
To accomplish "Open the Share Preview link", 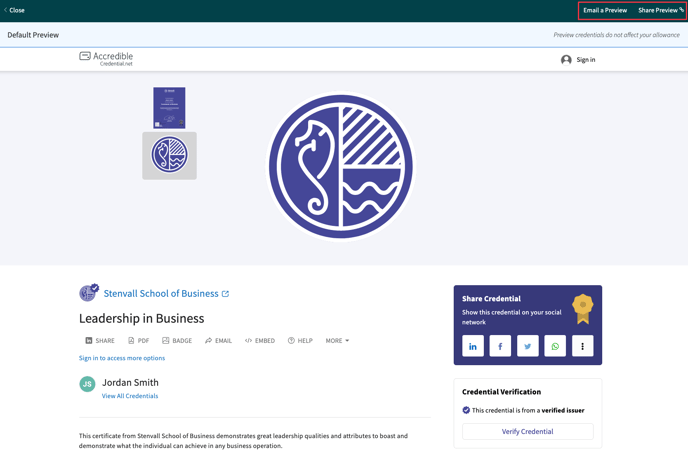I will click(660, 10).
